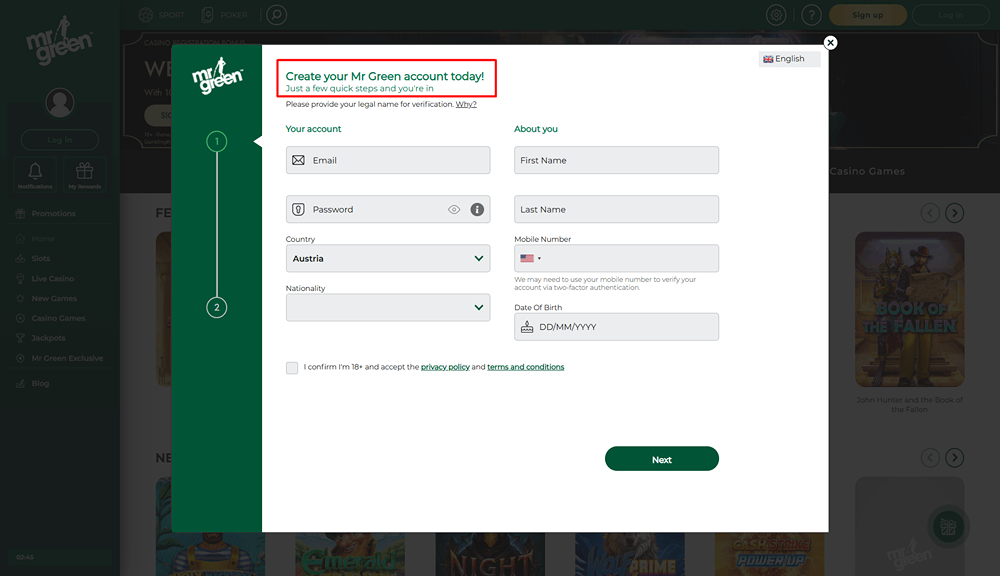This screenshot has width=1000, height=576.
Task: Open the terms and conditions link
Action: [x=526, y=367]
